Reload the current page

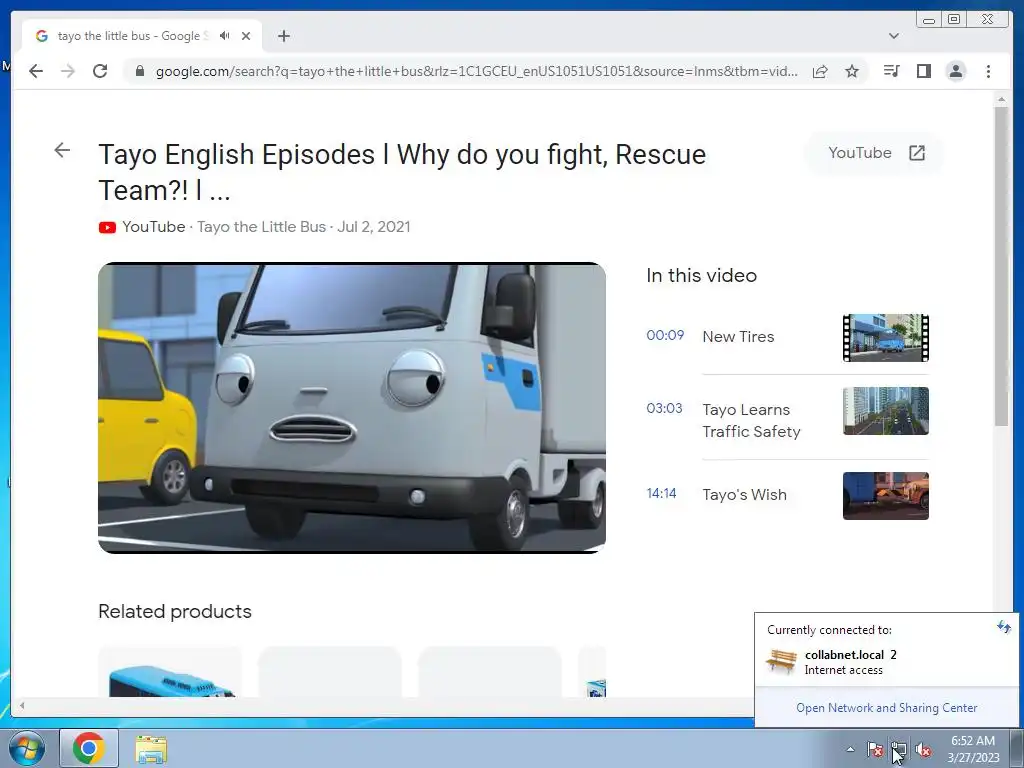(x=100, y=71)
